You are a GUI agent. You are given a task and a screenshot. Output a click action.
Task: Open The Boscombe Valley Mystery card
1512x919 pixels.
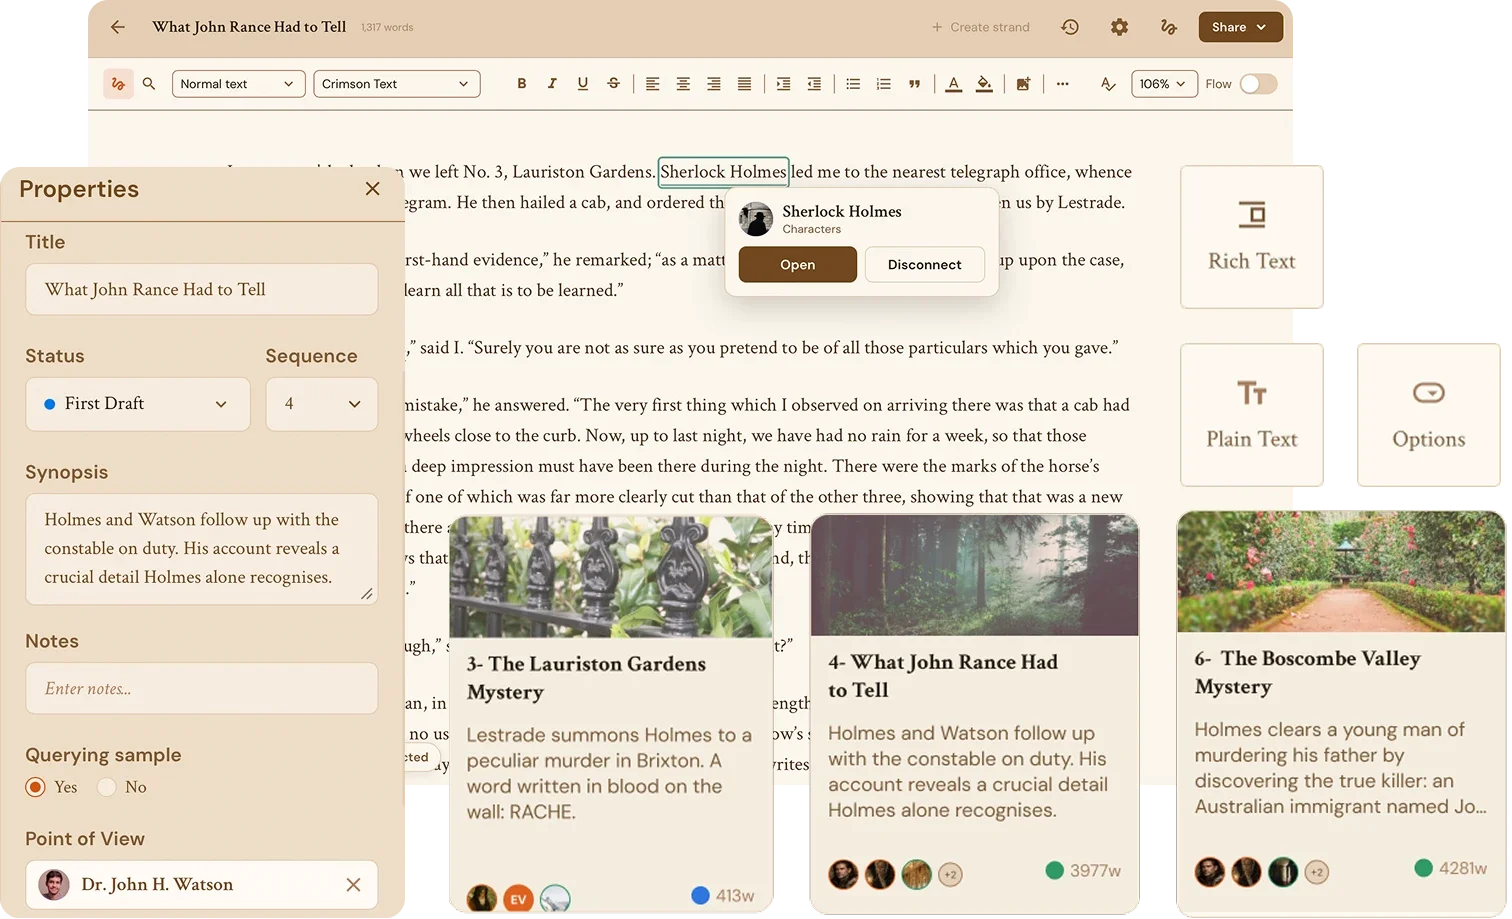(x=1342, y=714)
